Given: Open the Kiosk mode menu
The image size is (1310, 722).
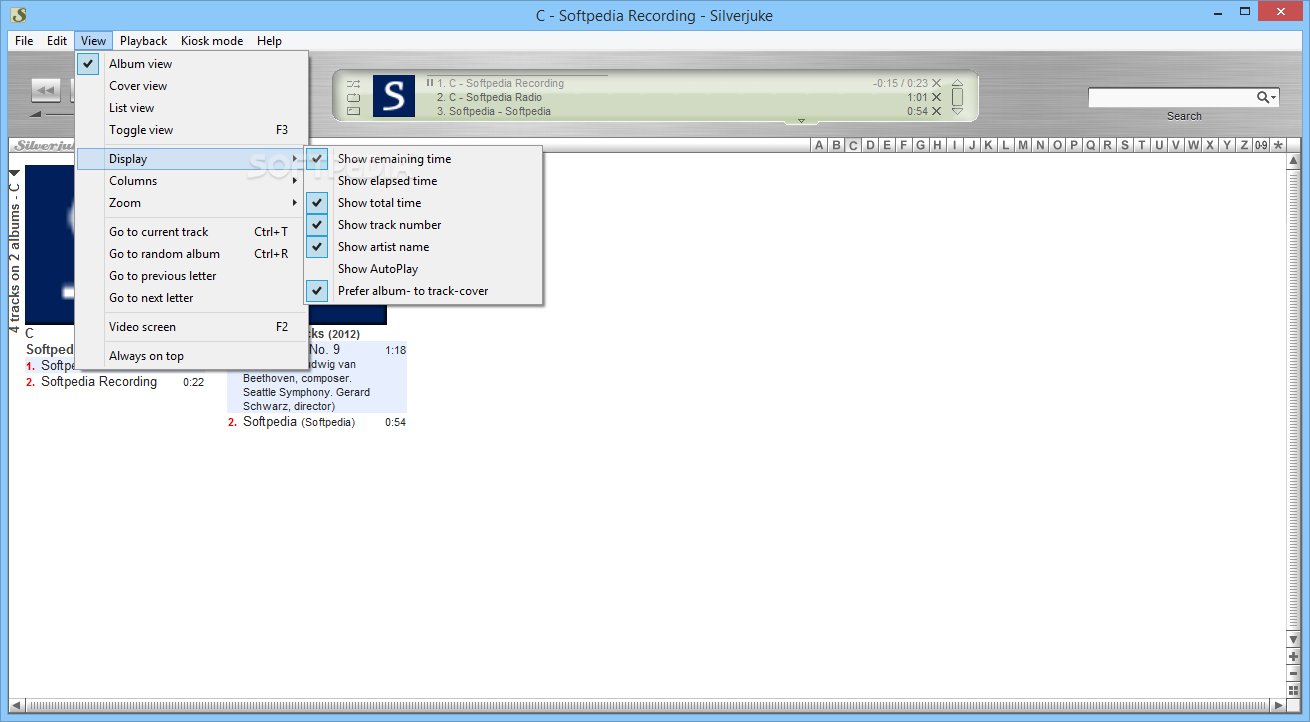Looking at the screenshot, I should tap(212, 41).
